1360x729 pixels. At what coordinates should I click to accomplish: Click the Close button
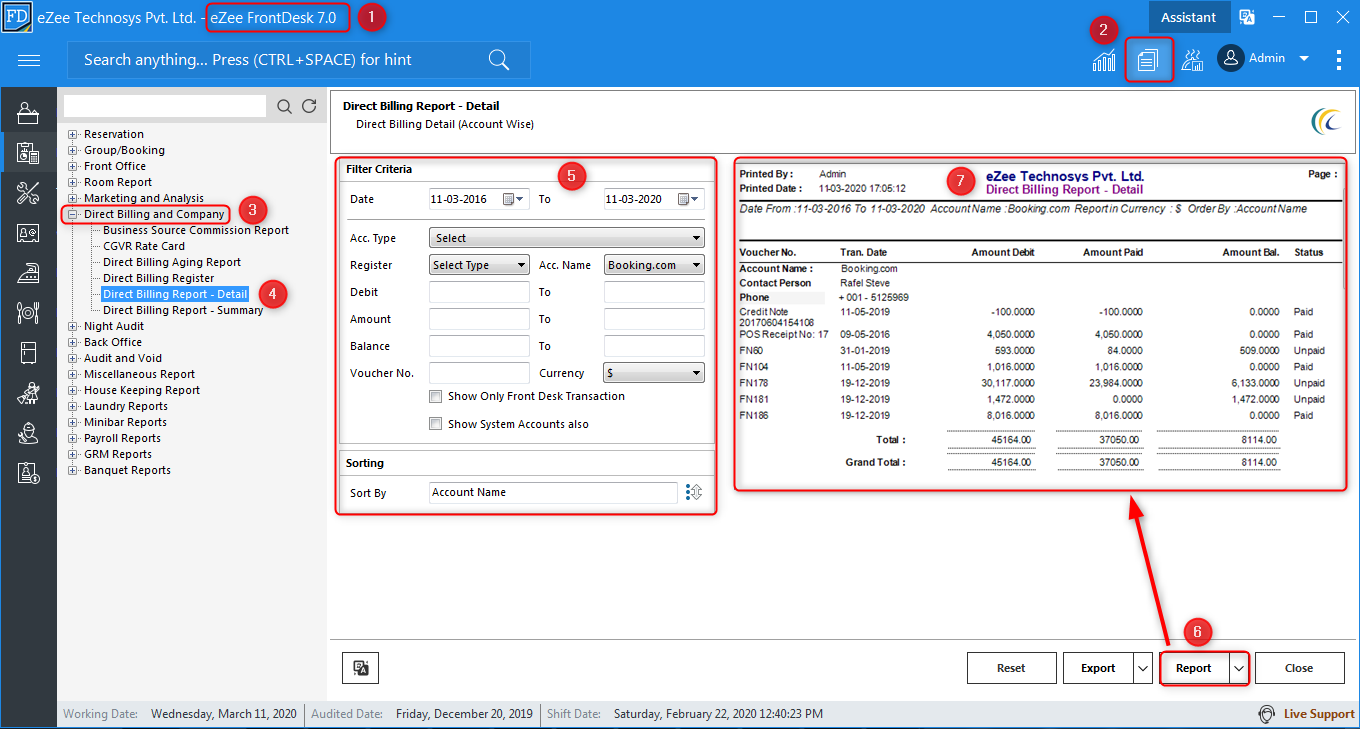point(1299,668)
